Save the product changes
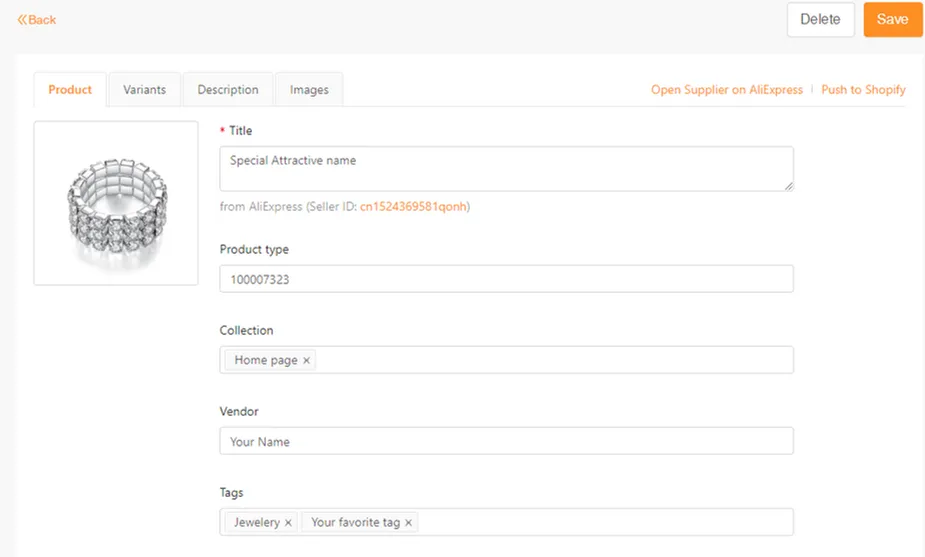 893,19
